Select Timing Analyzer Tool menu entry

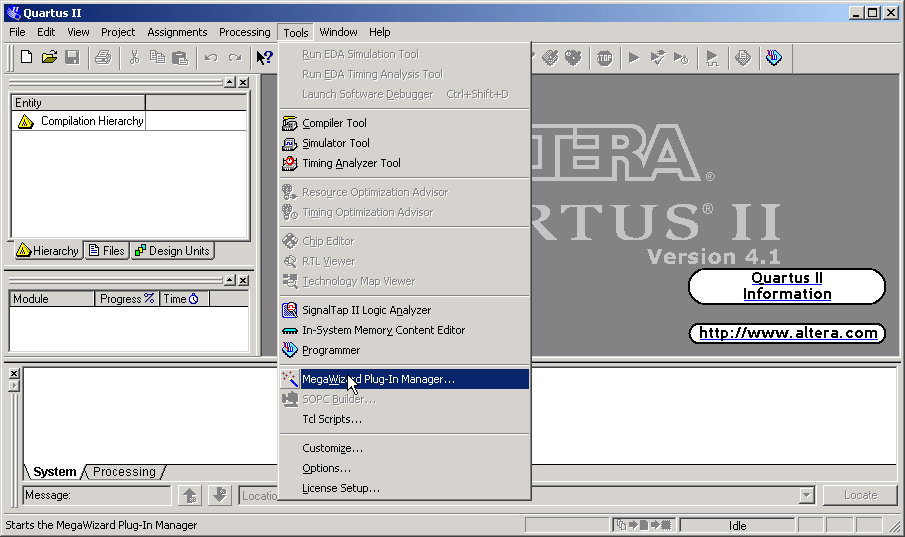[x=351, y=163]
